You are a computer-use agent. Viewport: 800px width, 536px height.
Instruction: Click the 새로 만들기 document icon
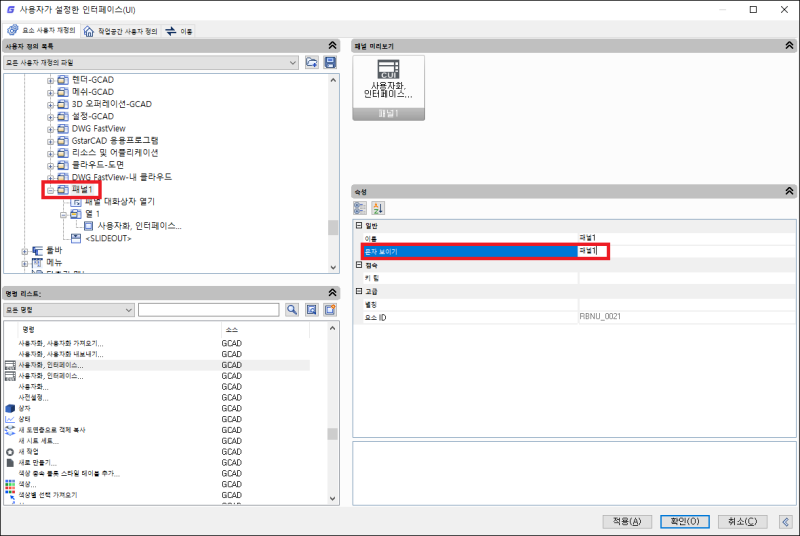pyautogui.click(x=10, y=463)
